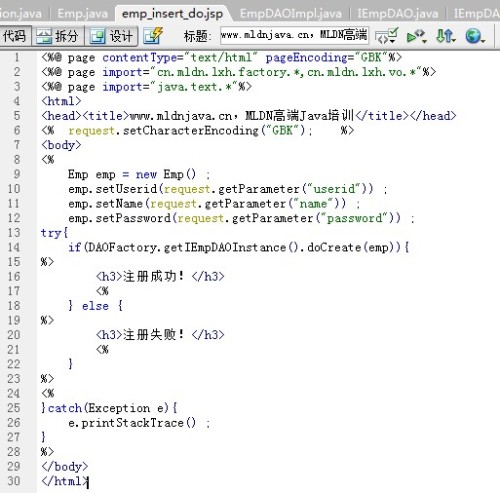Click the 注册成功 heading text line
Viewport: 500px width, 493px height.
pyautogui.click(x=160, y=276)
